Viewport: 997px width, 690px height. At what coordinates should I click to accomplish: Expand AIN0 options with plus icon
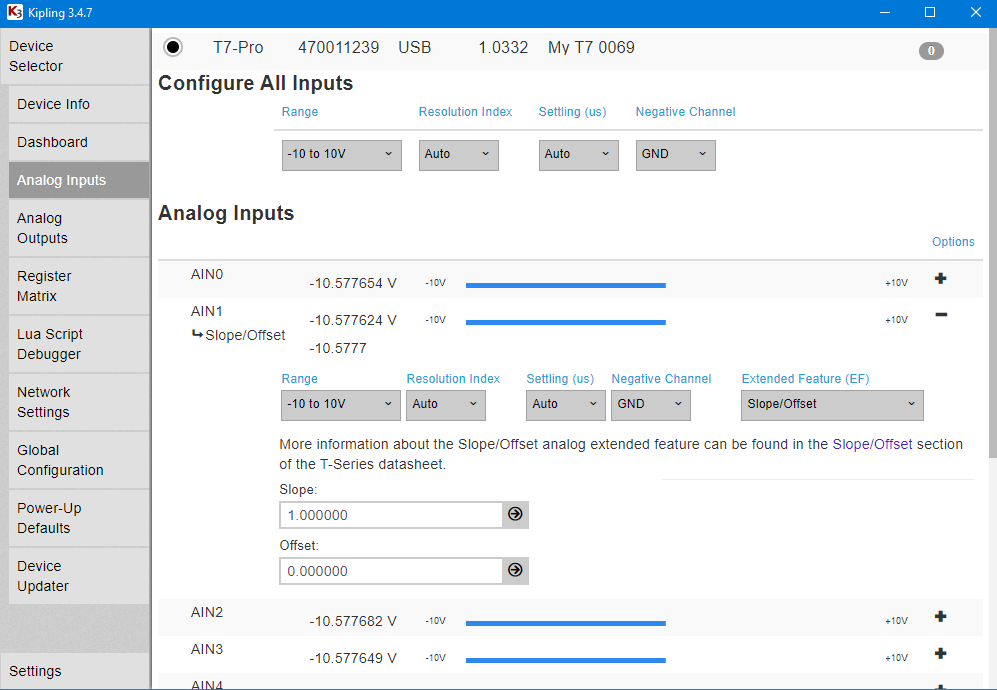(x=940, y=279)
